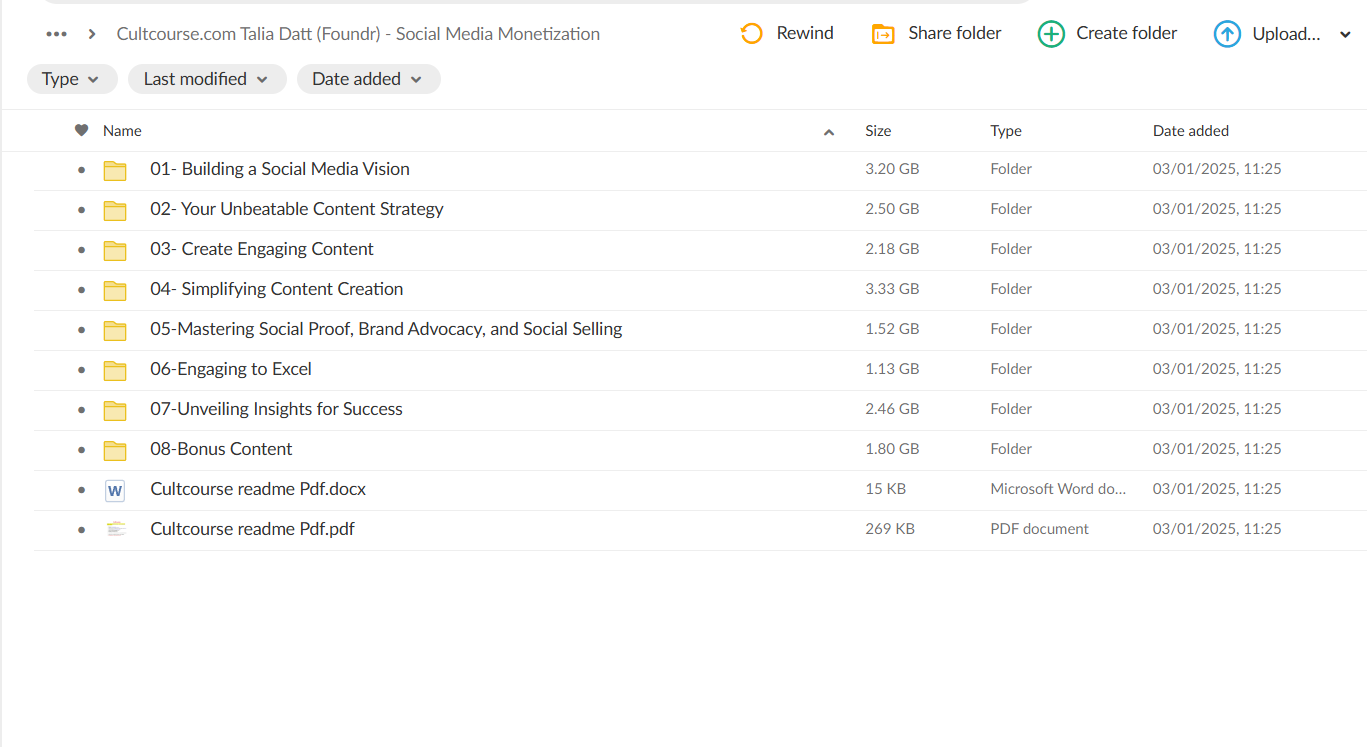This screenshot has height=747, width=1367.
Task: Click the Upload... button label
Action: pyautogui.click(x=1286, y=34)
